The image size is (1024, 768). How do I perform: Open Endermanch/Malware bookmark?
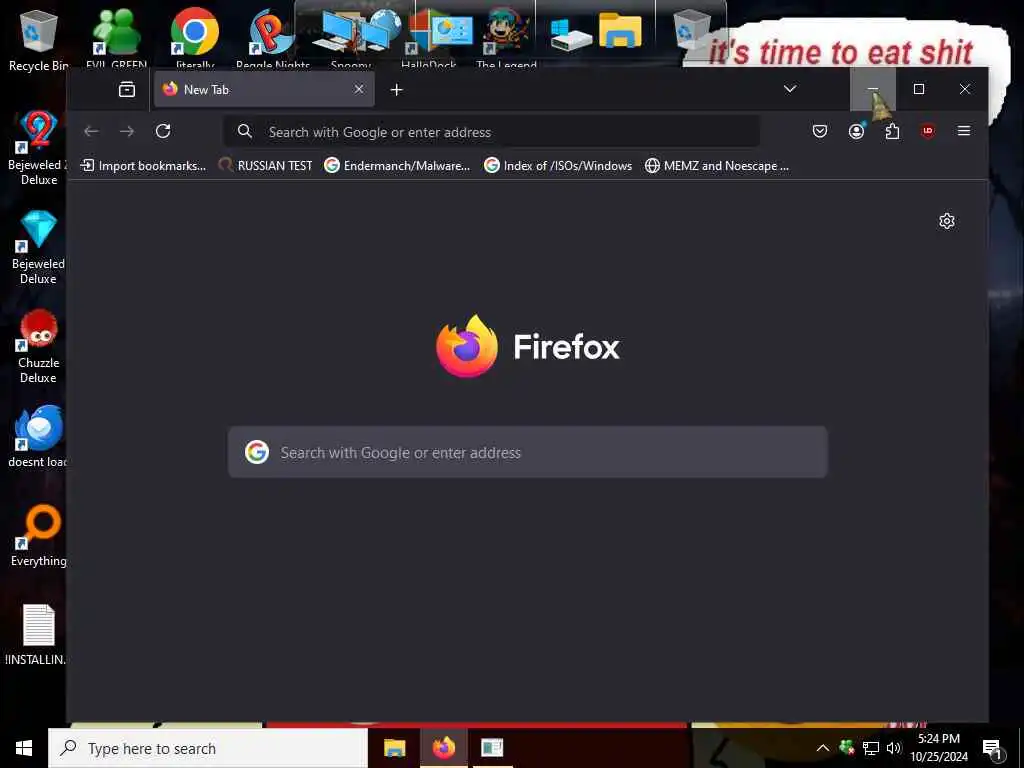(397, 166)
